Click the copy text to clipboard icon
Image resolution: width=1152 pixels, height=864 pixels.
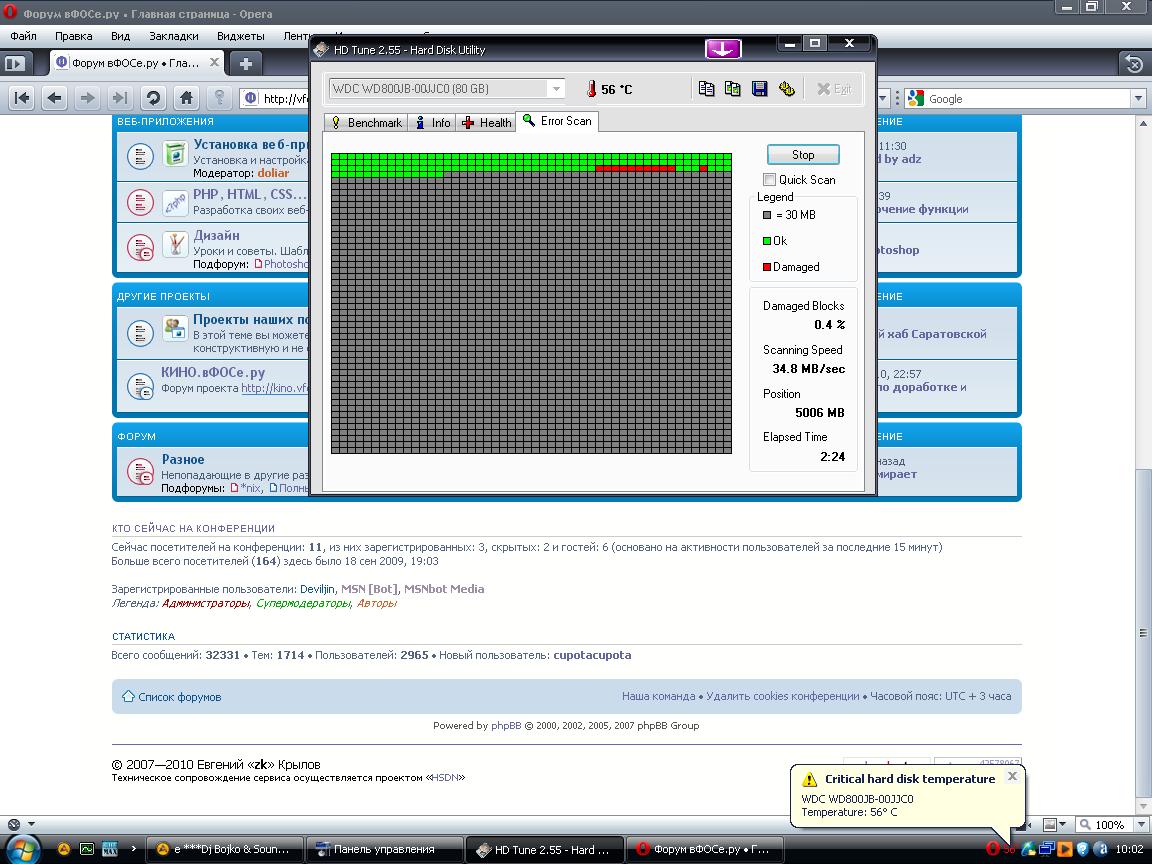706,89
